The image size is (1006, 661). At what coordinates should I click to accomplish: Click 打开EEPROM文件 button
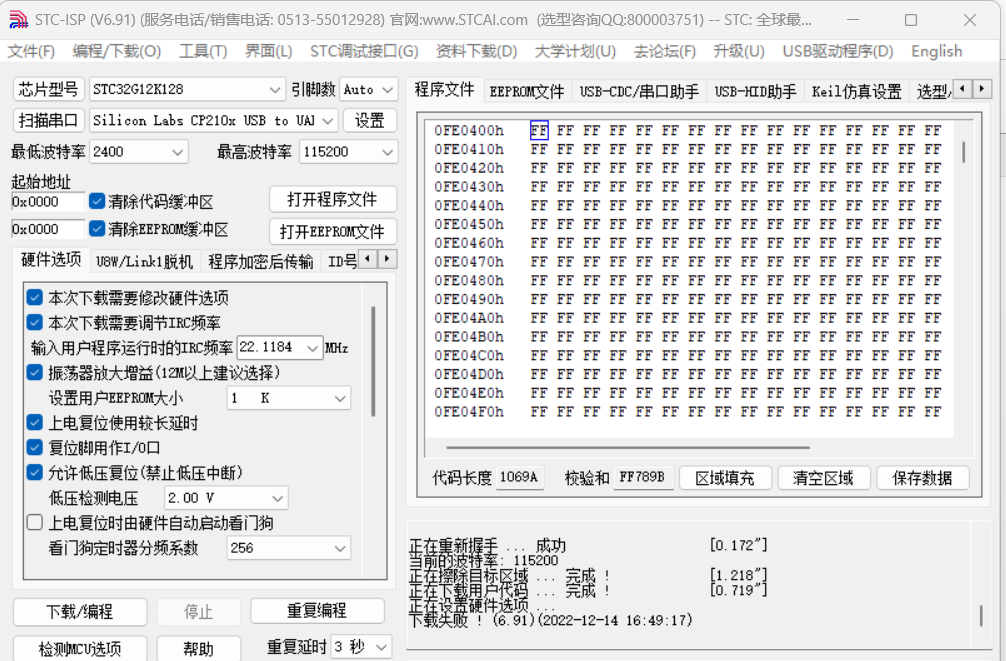[332, 231]
